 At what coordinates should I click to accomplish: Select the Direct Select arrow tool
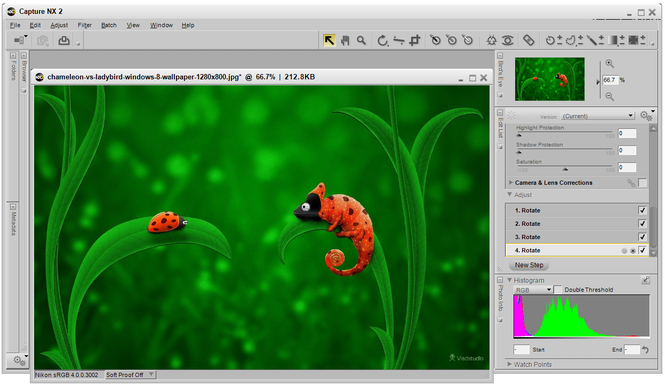click(x=329, y=40)
